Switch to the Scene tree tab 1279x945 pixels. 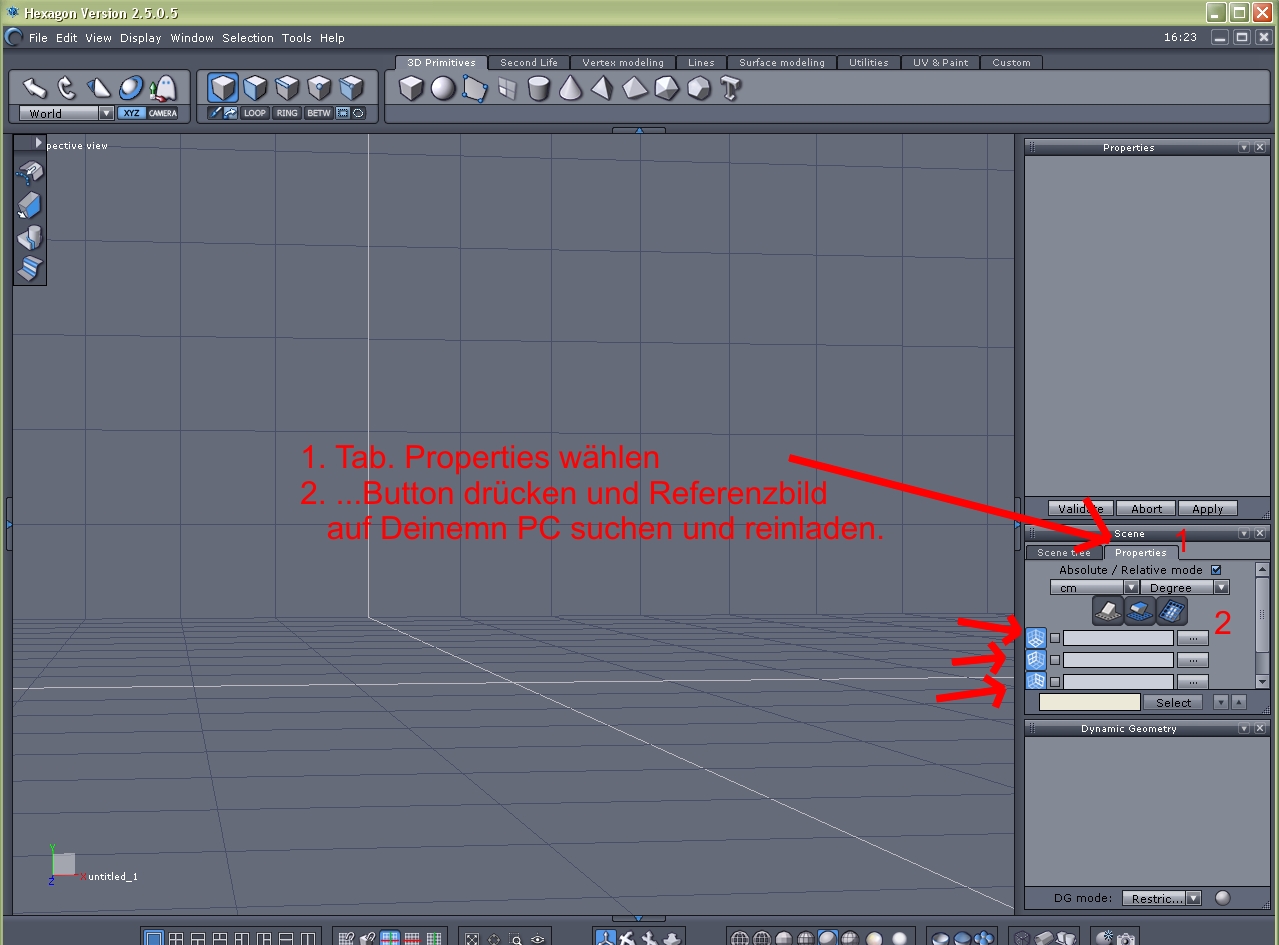(1064, 552)
